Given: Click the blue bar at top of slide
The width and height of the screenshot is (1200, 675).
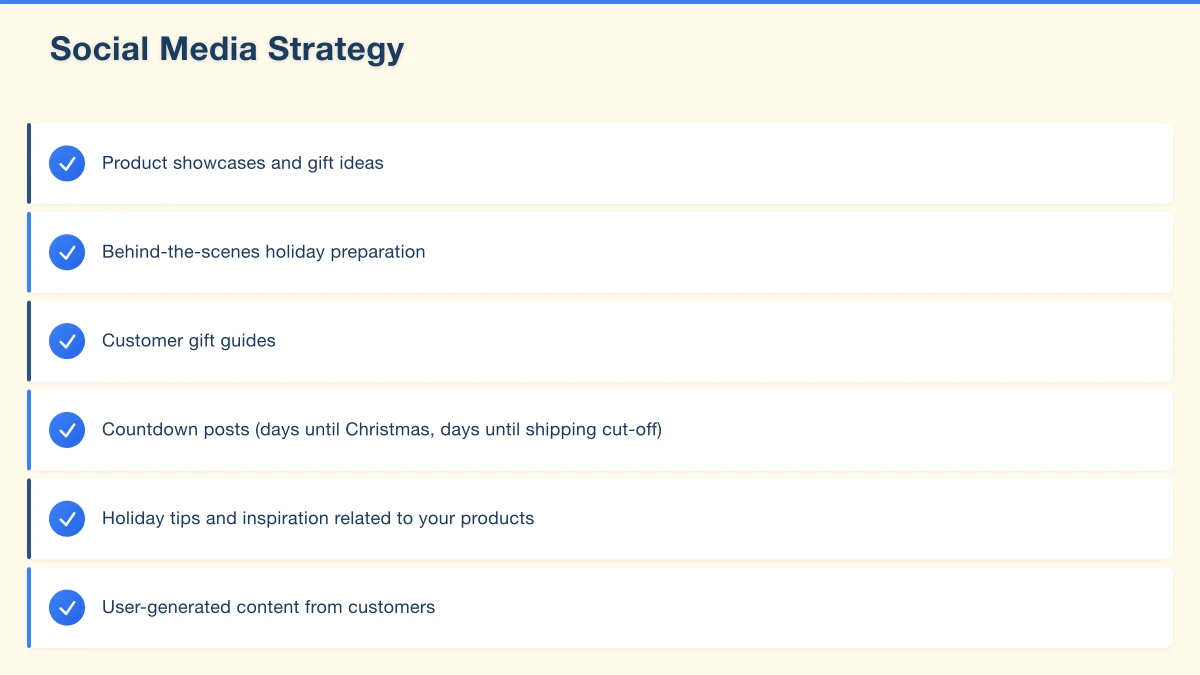Looking at the screenshot, I should point(600,2).
